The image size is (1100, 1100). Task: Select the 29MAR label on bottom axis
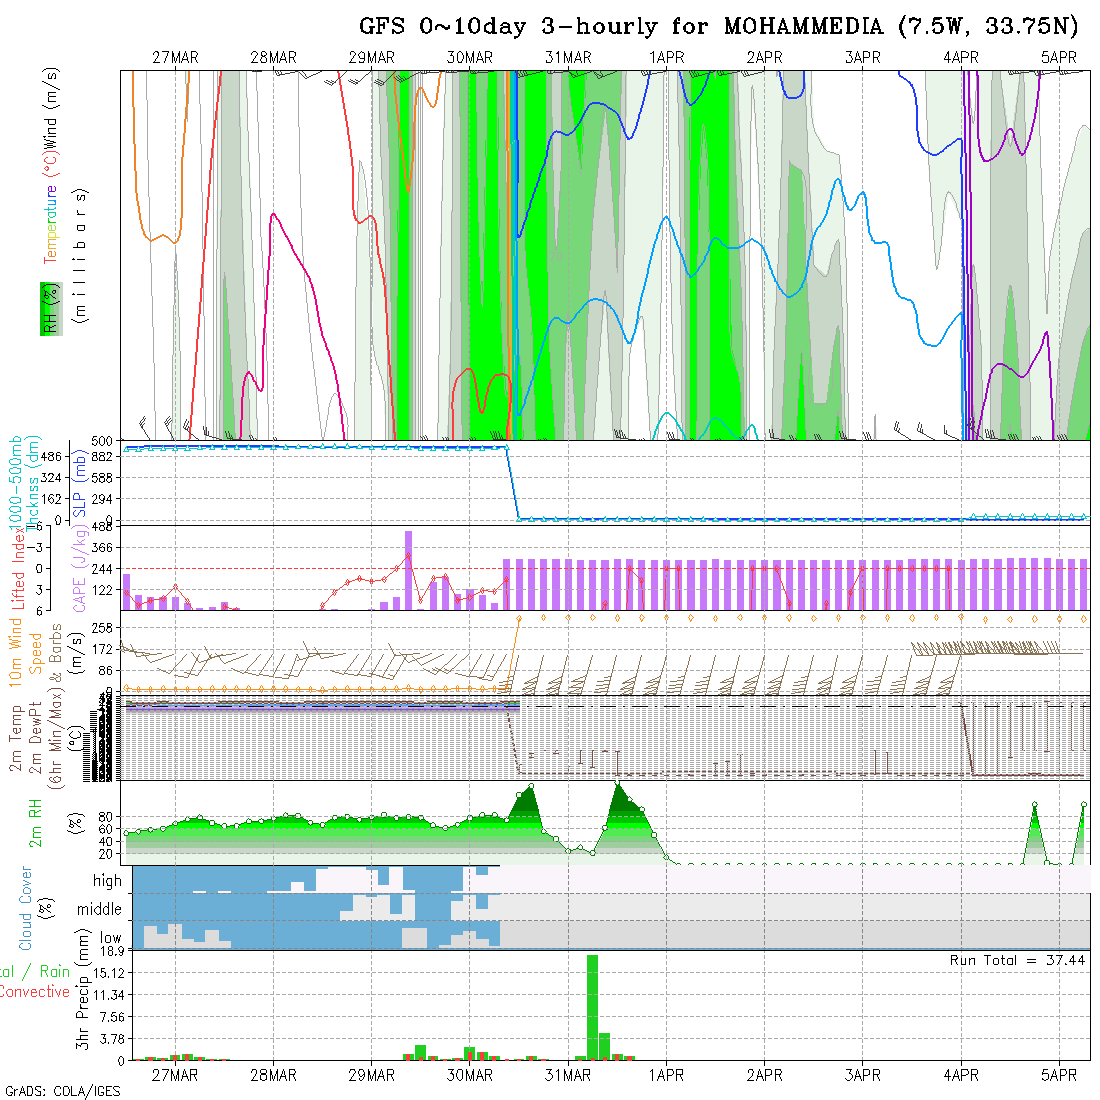click(x=371, y=1075)
